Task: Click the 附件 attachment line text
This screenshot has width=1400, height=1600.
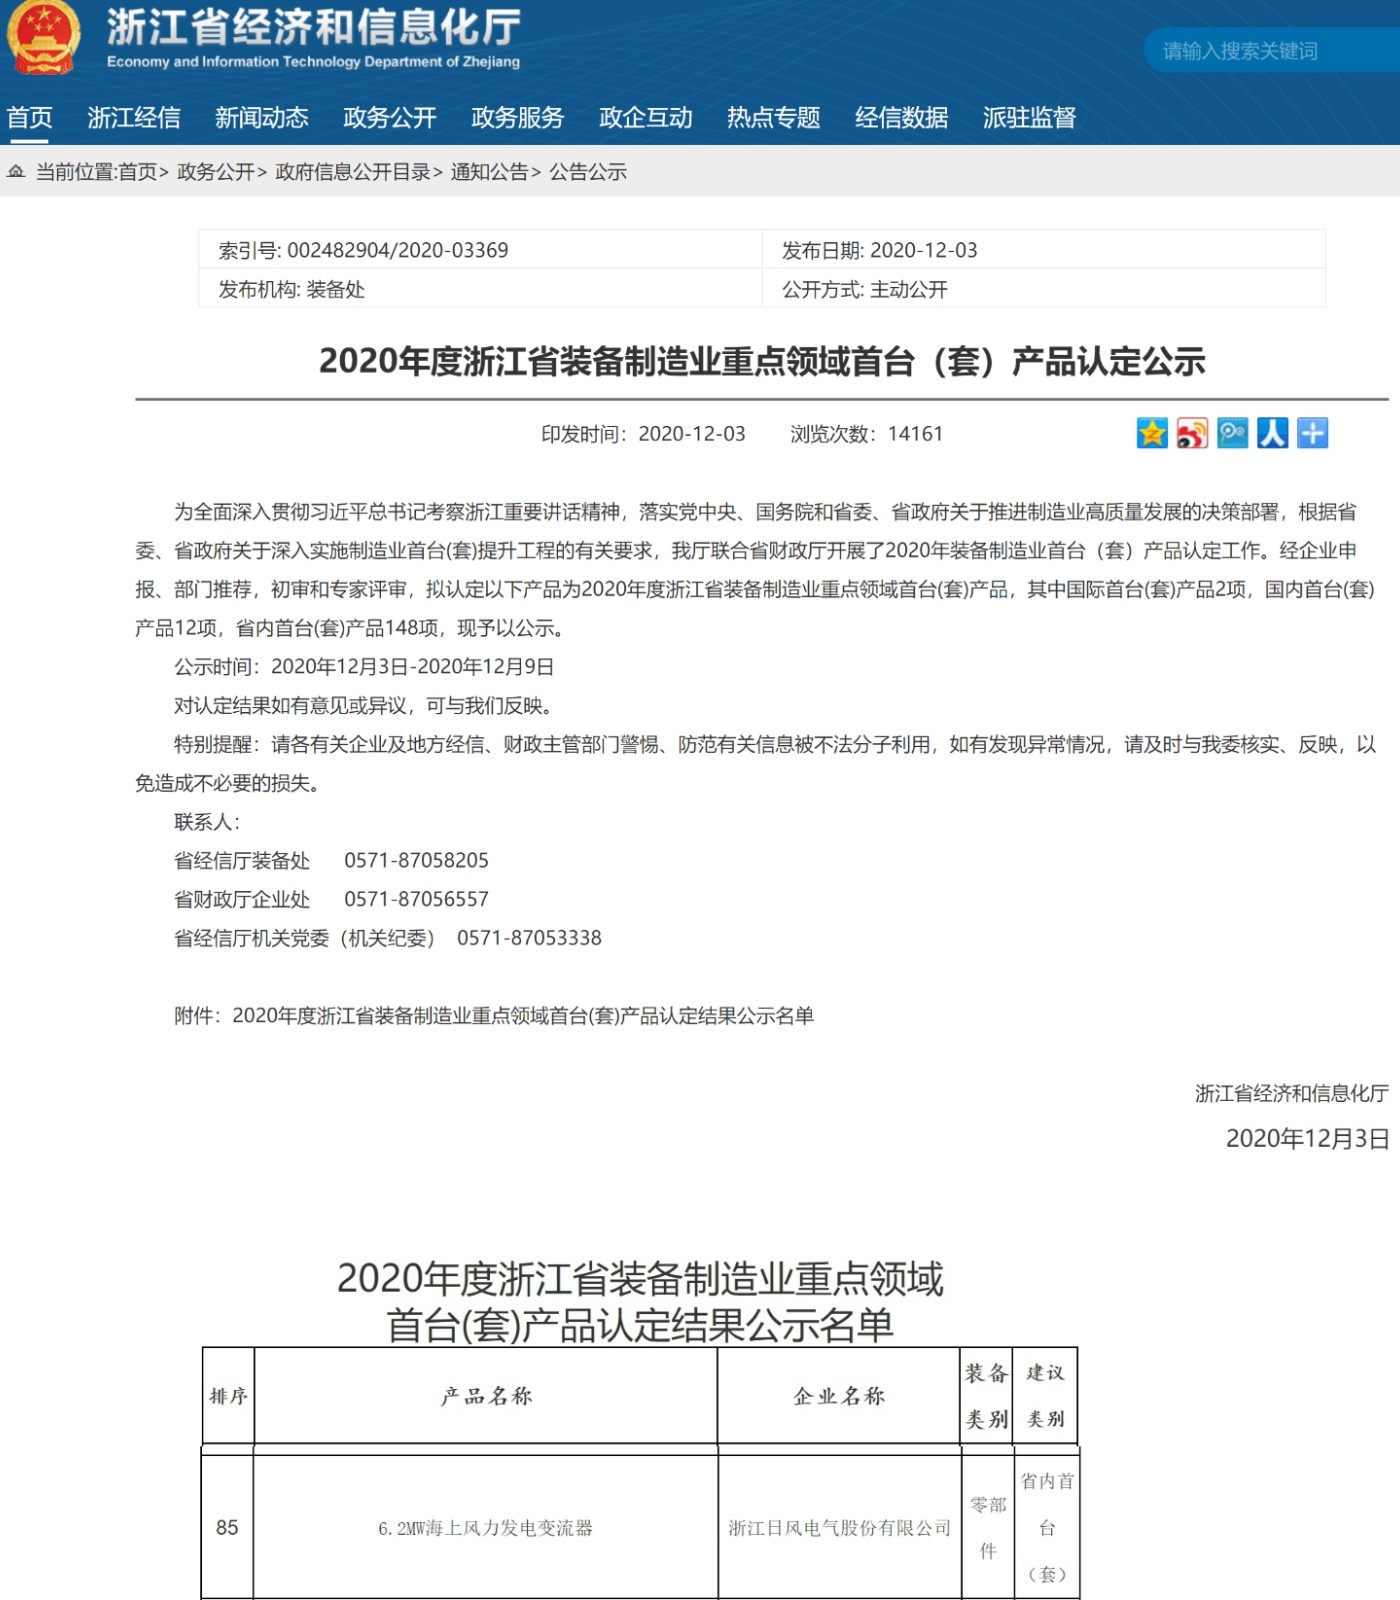Action: click(494, 1016)
